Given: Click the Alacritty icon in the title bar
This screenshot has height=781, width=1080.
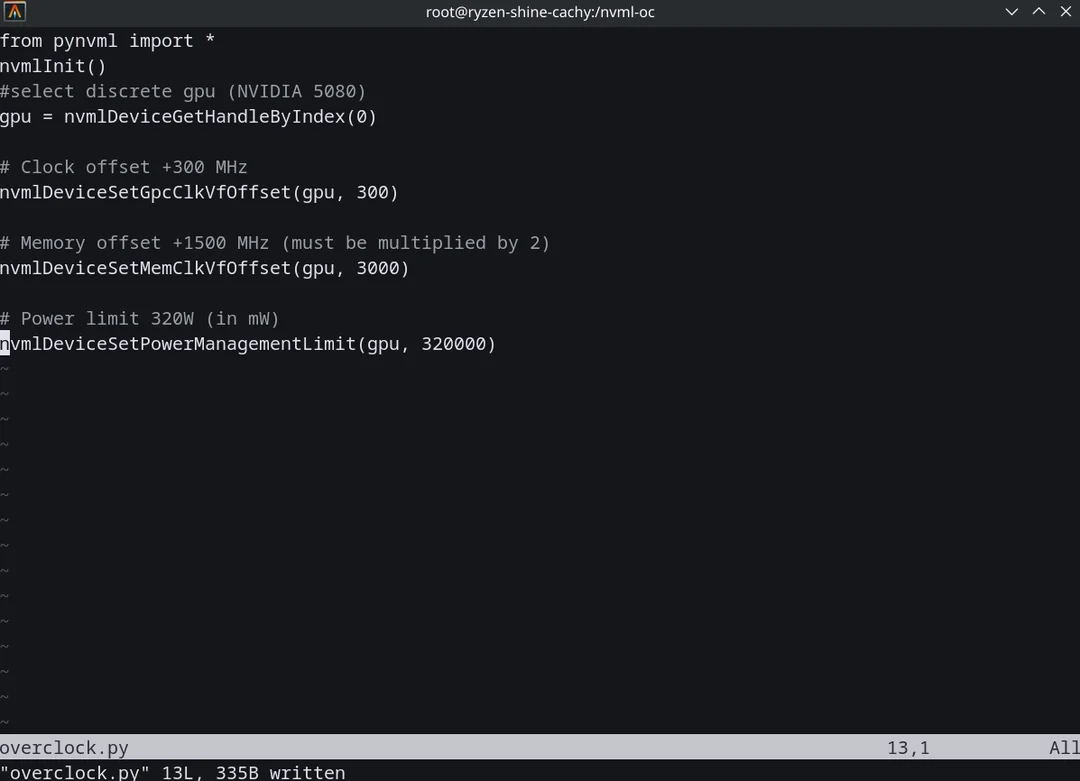Looking at the screenshot, I should [x=14, y=12].
